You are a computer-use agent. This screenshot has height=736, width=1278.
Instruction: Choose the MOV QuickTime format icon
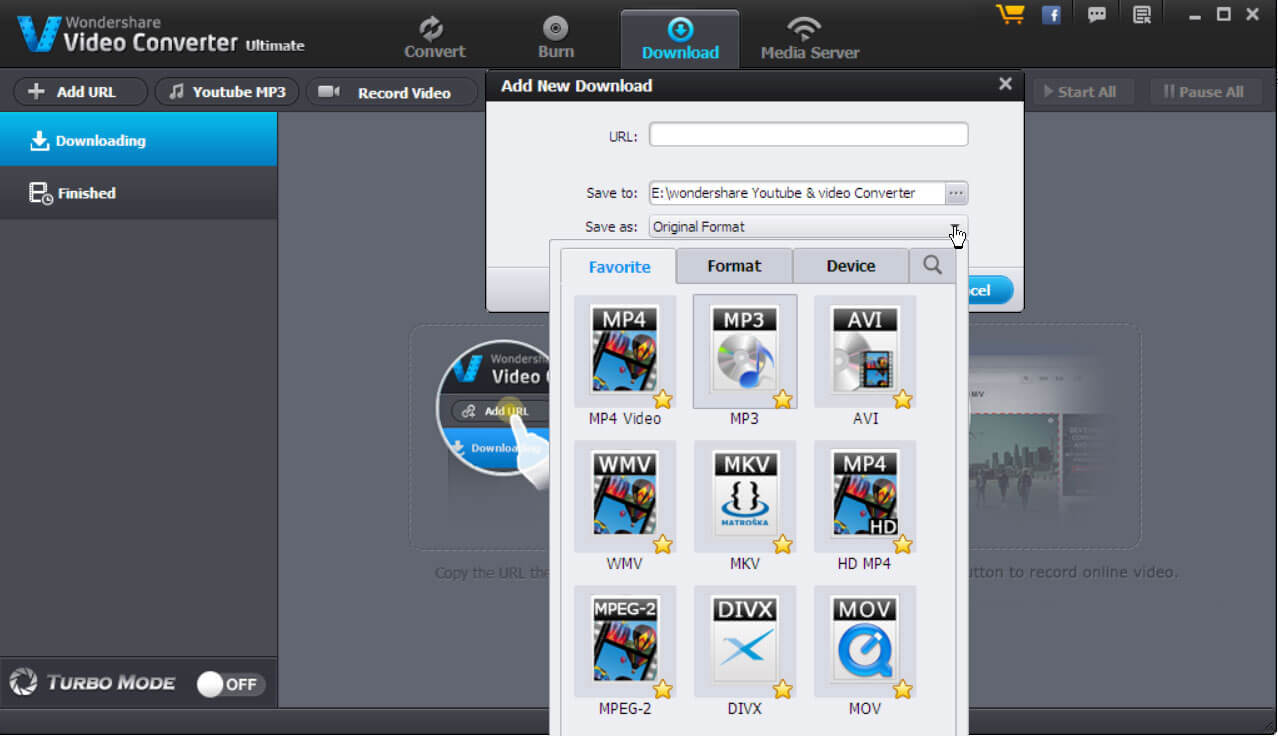[865, 641]
